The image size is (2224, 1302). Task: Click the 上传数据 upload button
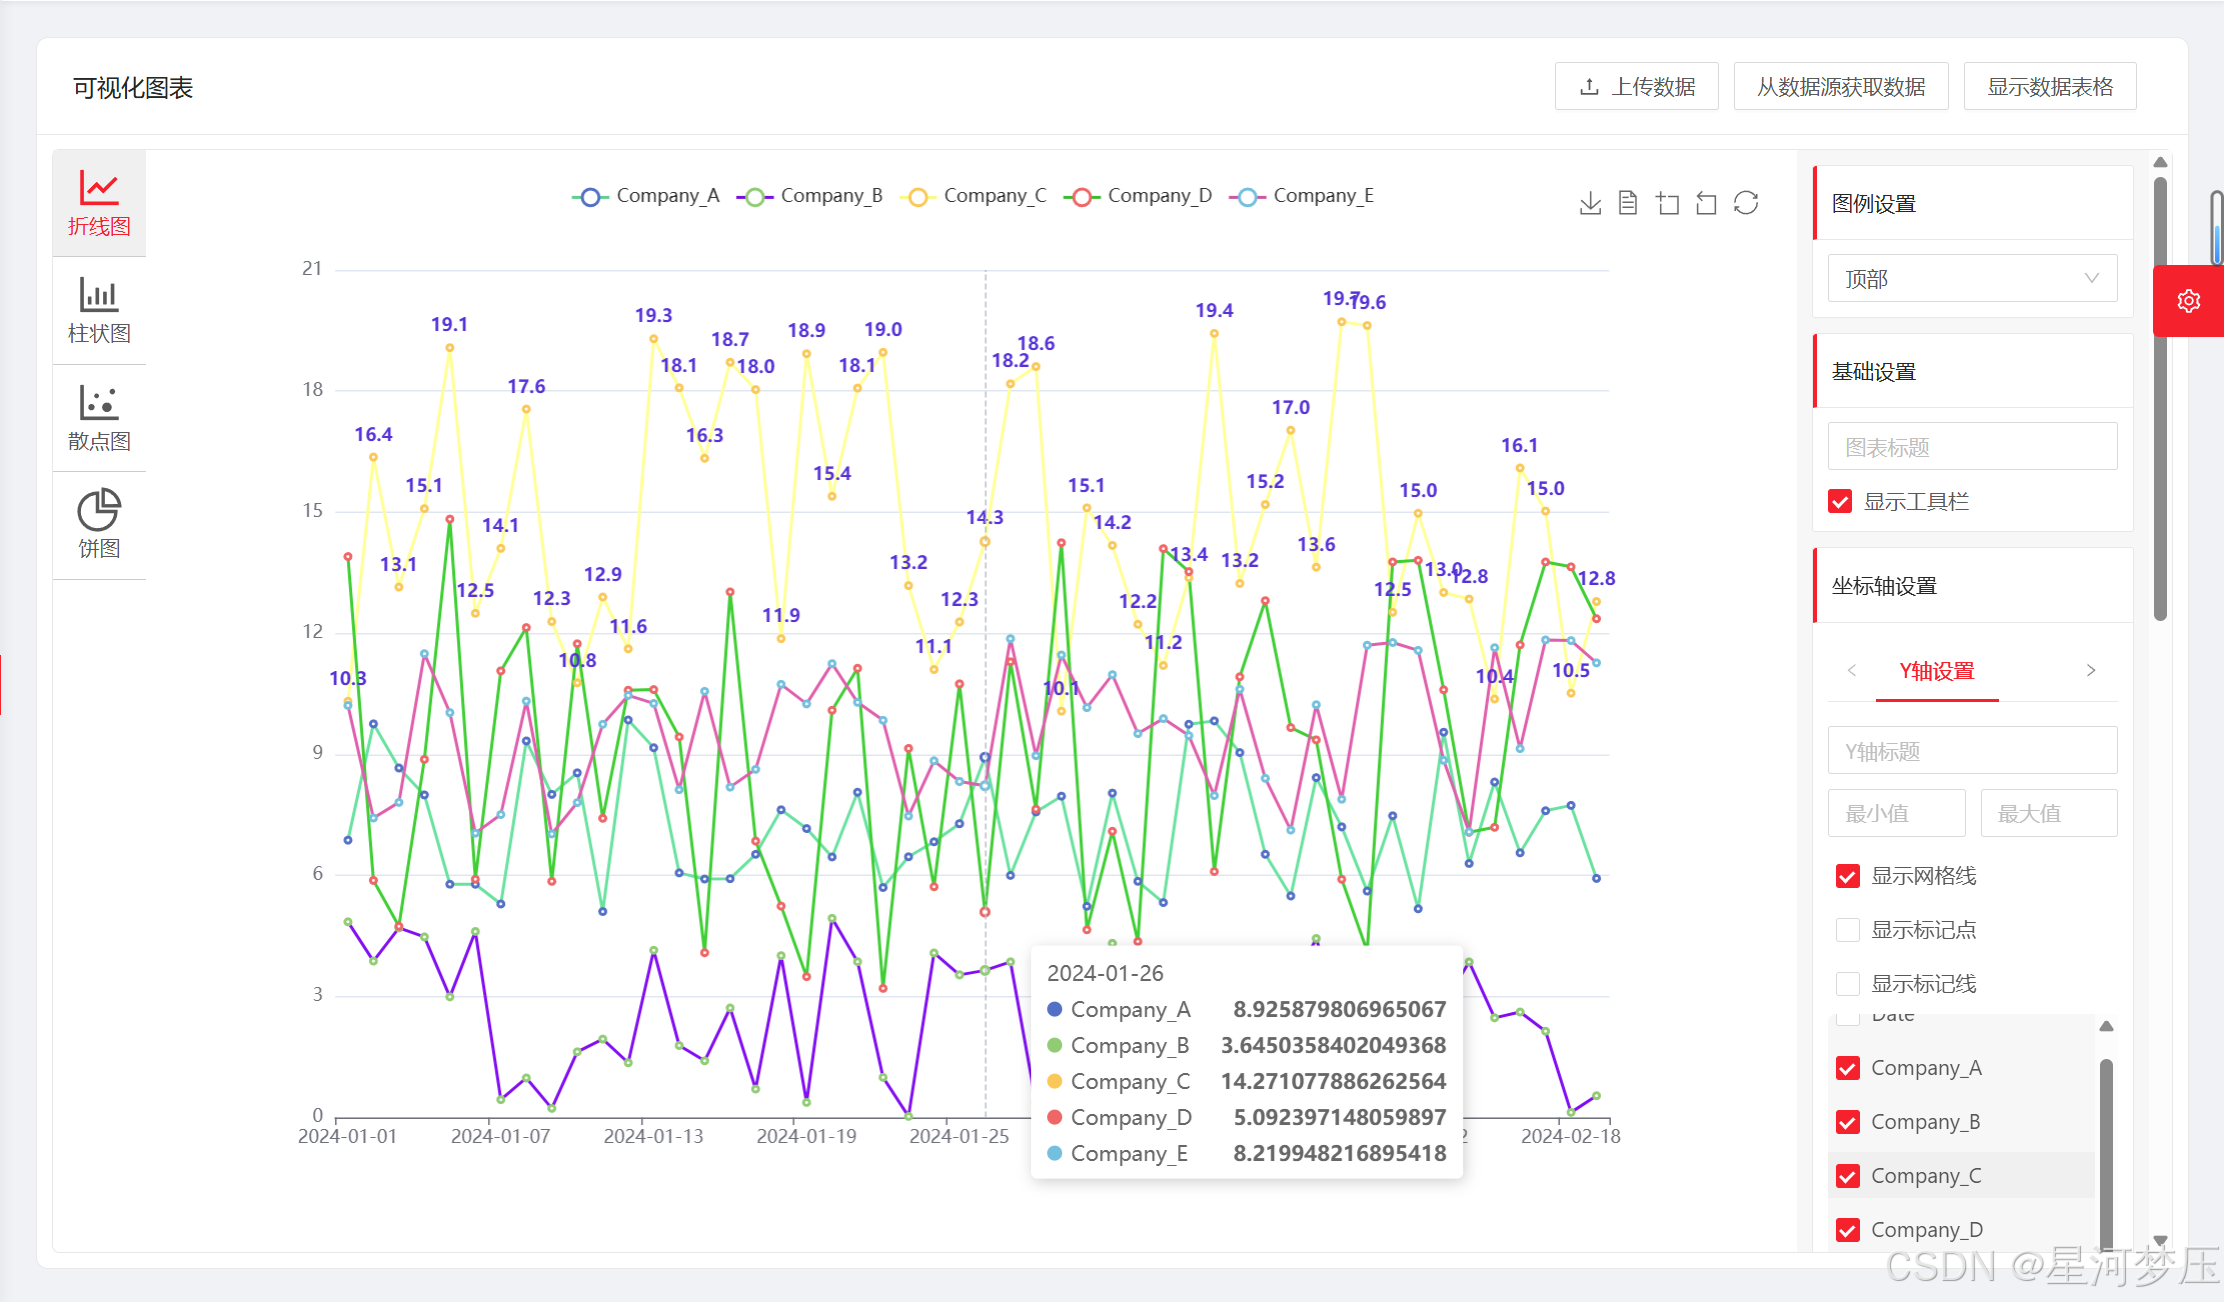click(1636, 87)
